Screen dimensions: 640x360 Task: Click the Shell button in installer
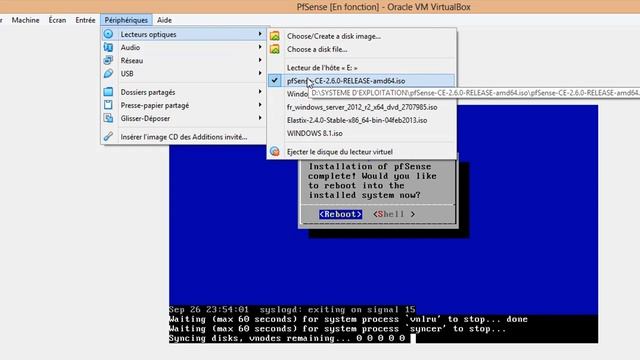[394, 214]
